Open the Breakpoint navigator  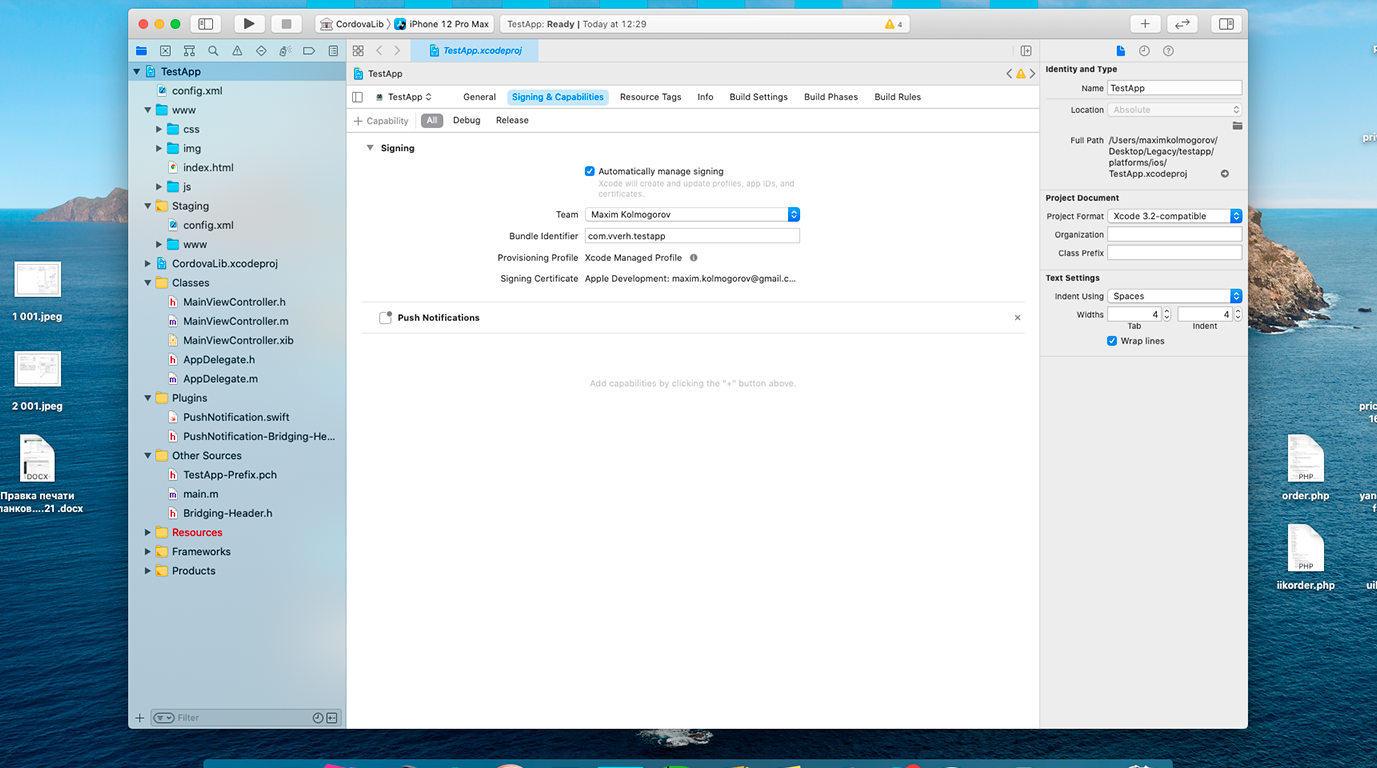point(309,51)
